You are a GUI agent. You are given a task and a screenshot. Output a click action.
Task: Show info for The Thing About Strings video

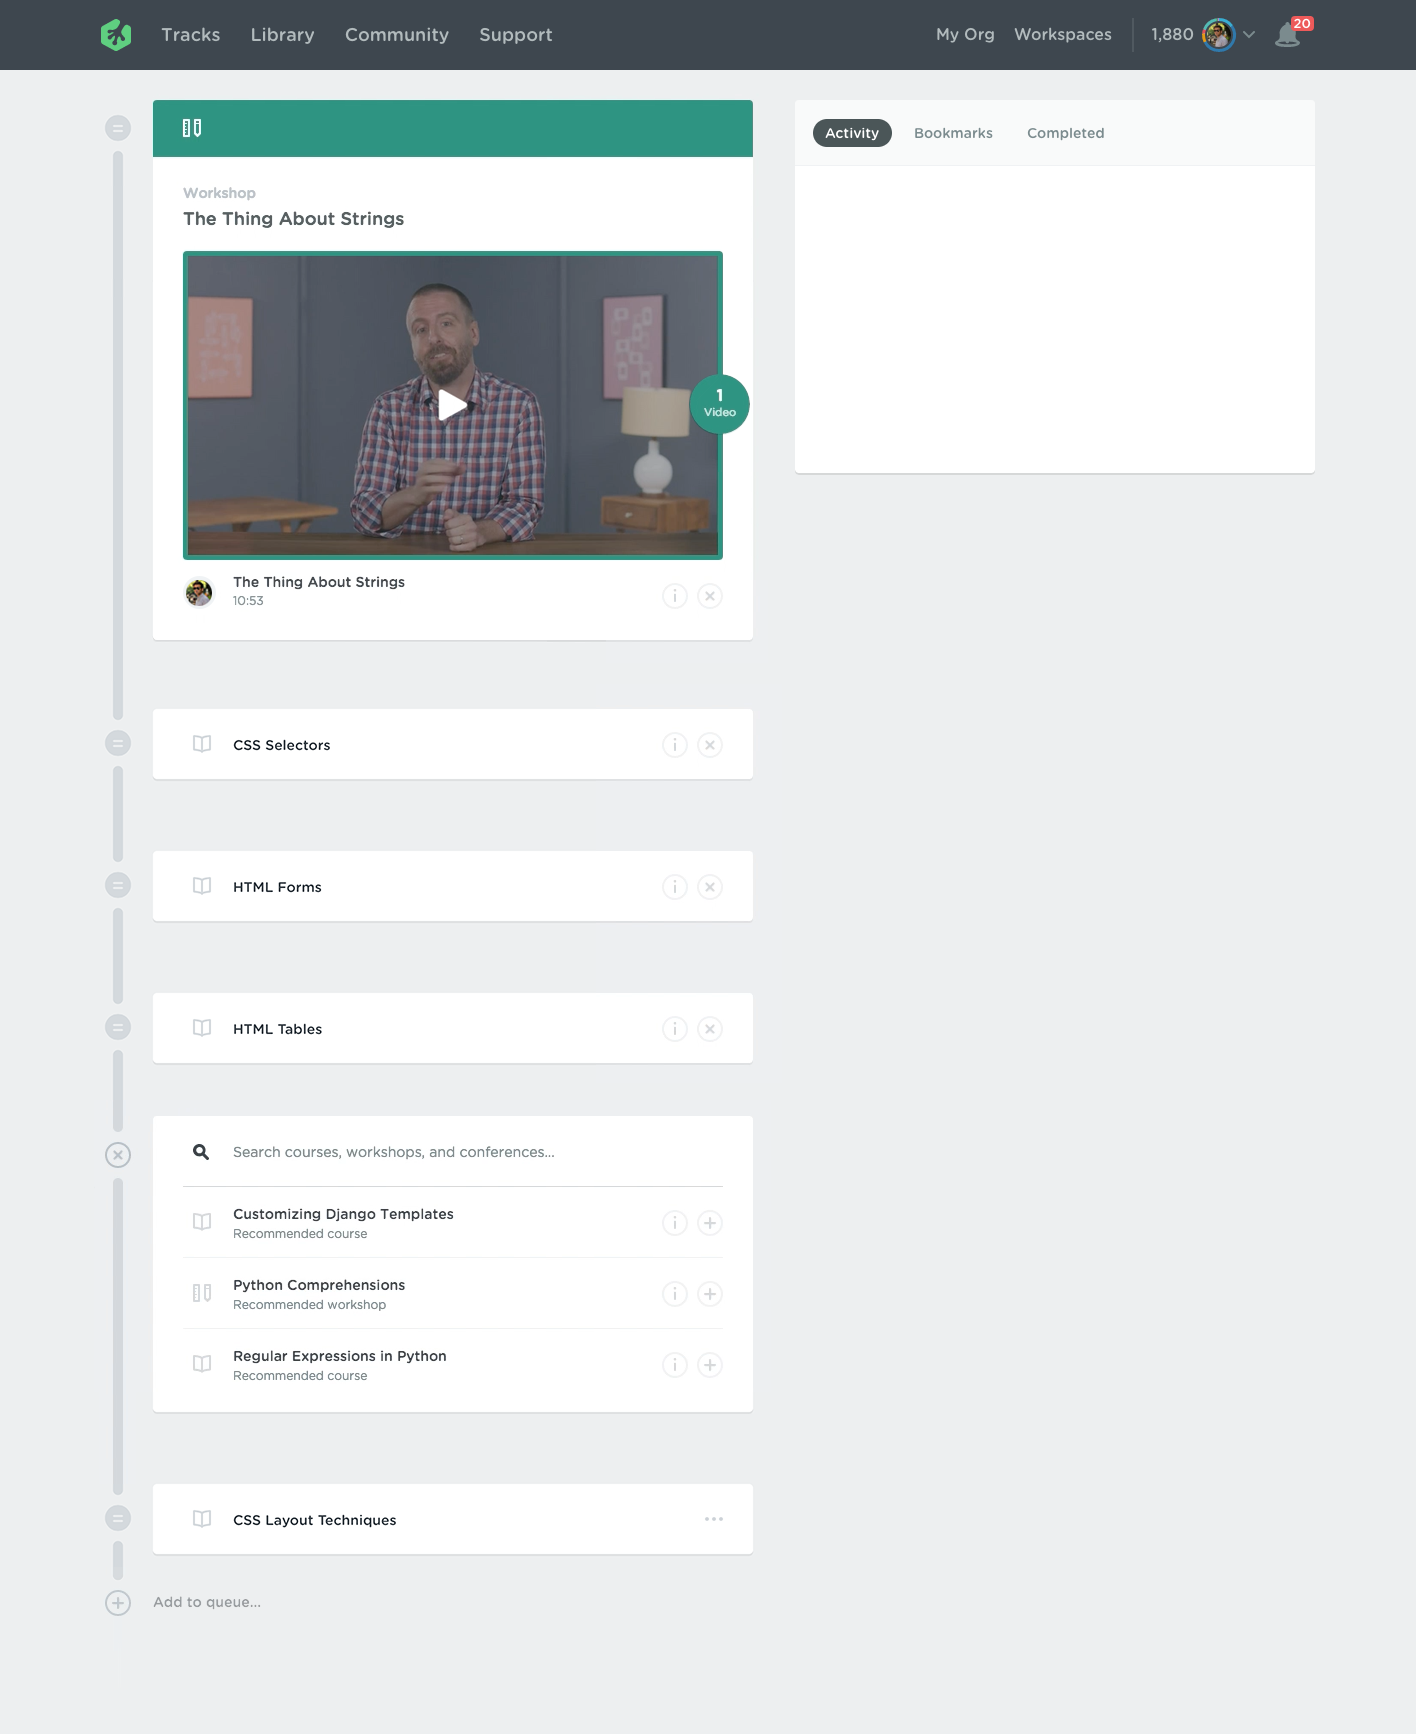pyautogui.click(x=675, y=596)
